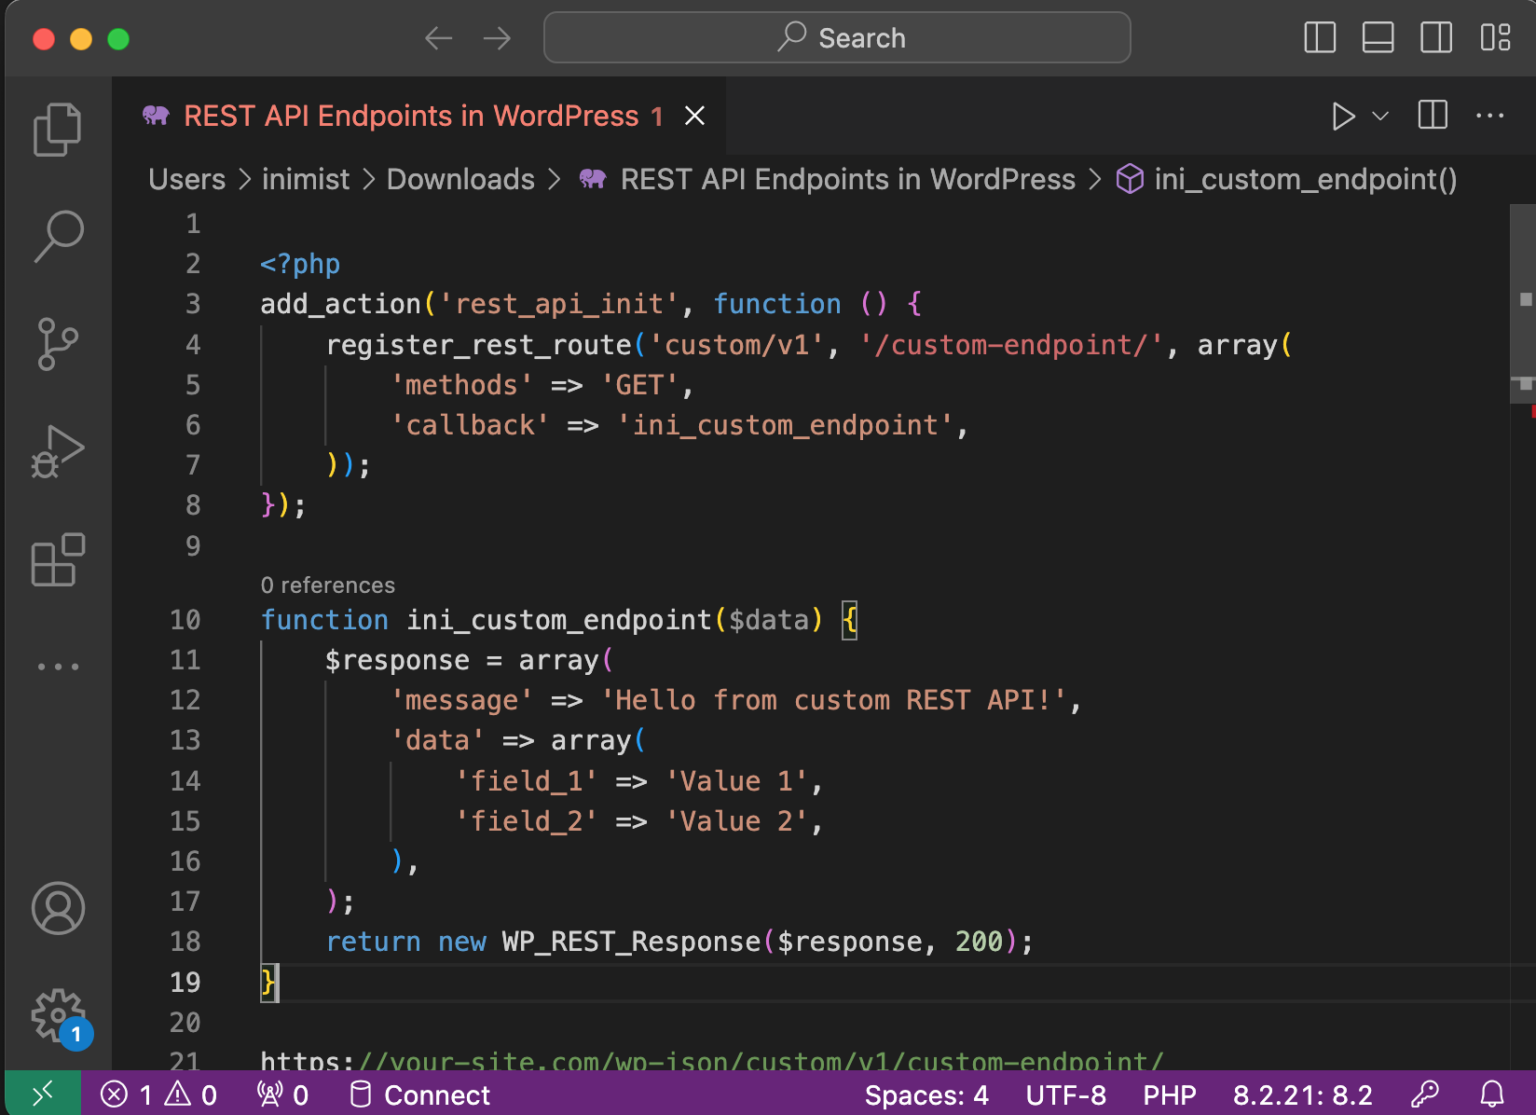Open the Accounts icon in sidebar

click(x=57, y=908)
